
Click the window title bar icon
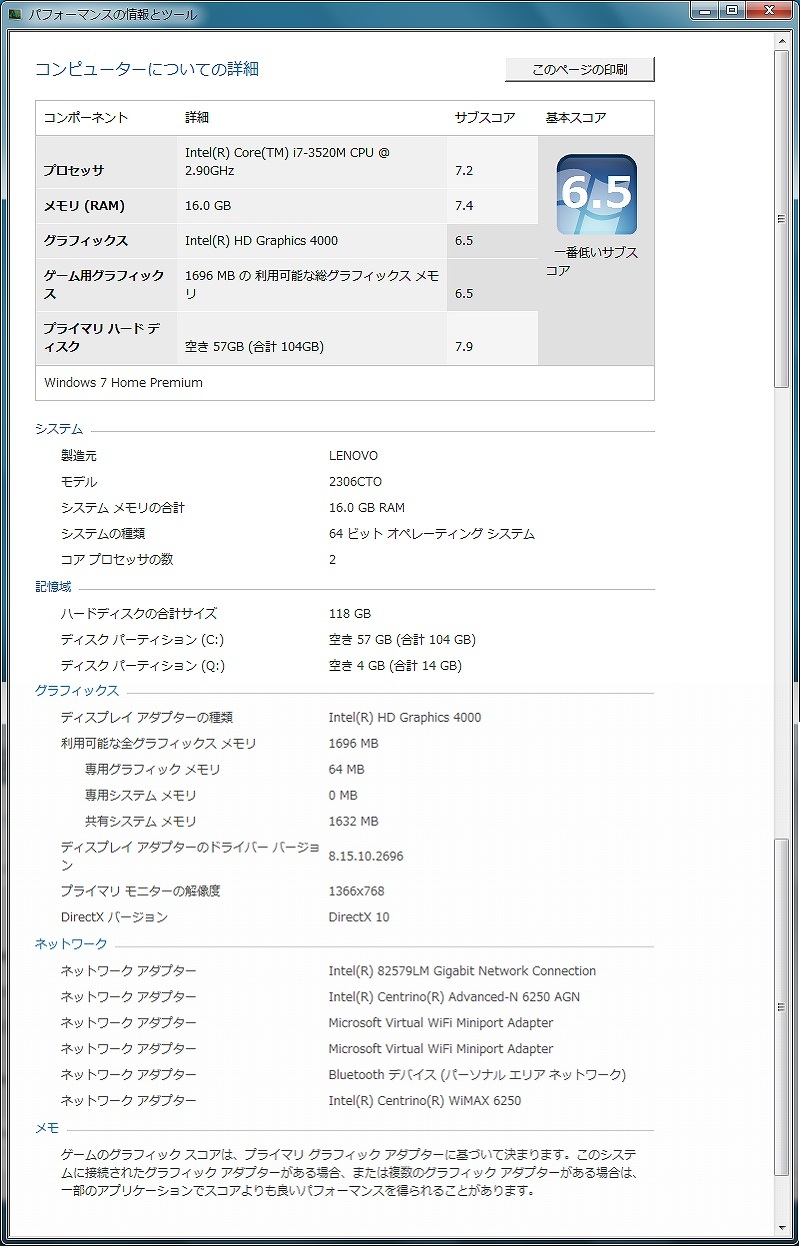[15, 14]
